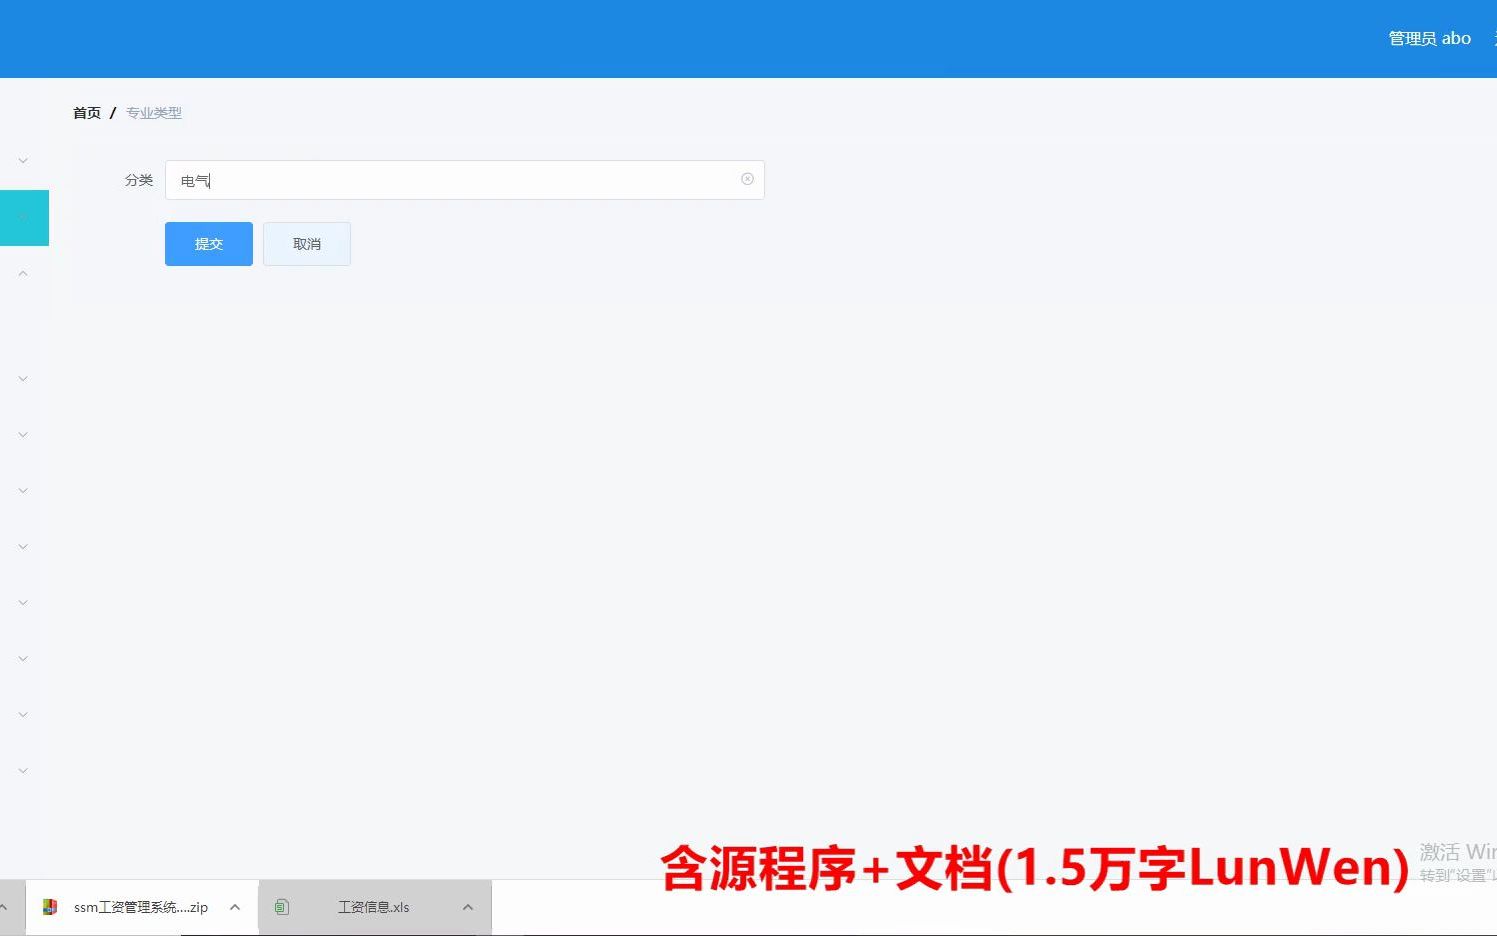Expand options for the ssm zip download

[235, 907]
